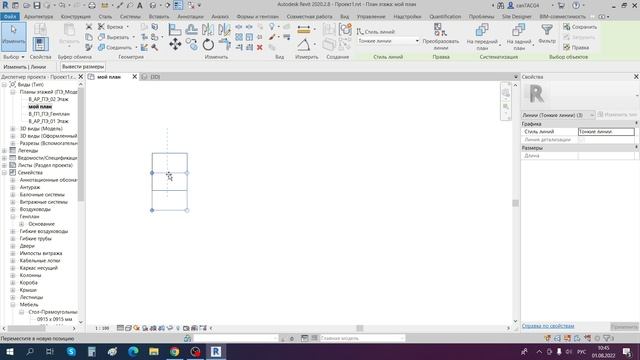Select B_ГП_ПЭ_Генплан view
The width and height of the screenshot is (640, 360).
click(49, 114)
